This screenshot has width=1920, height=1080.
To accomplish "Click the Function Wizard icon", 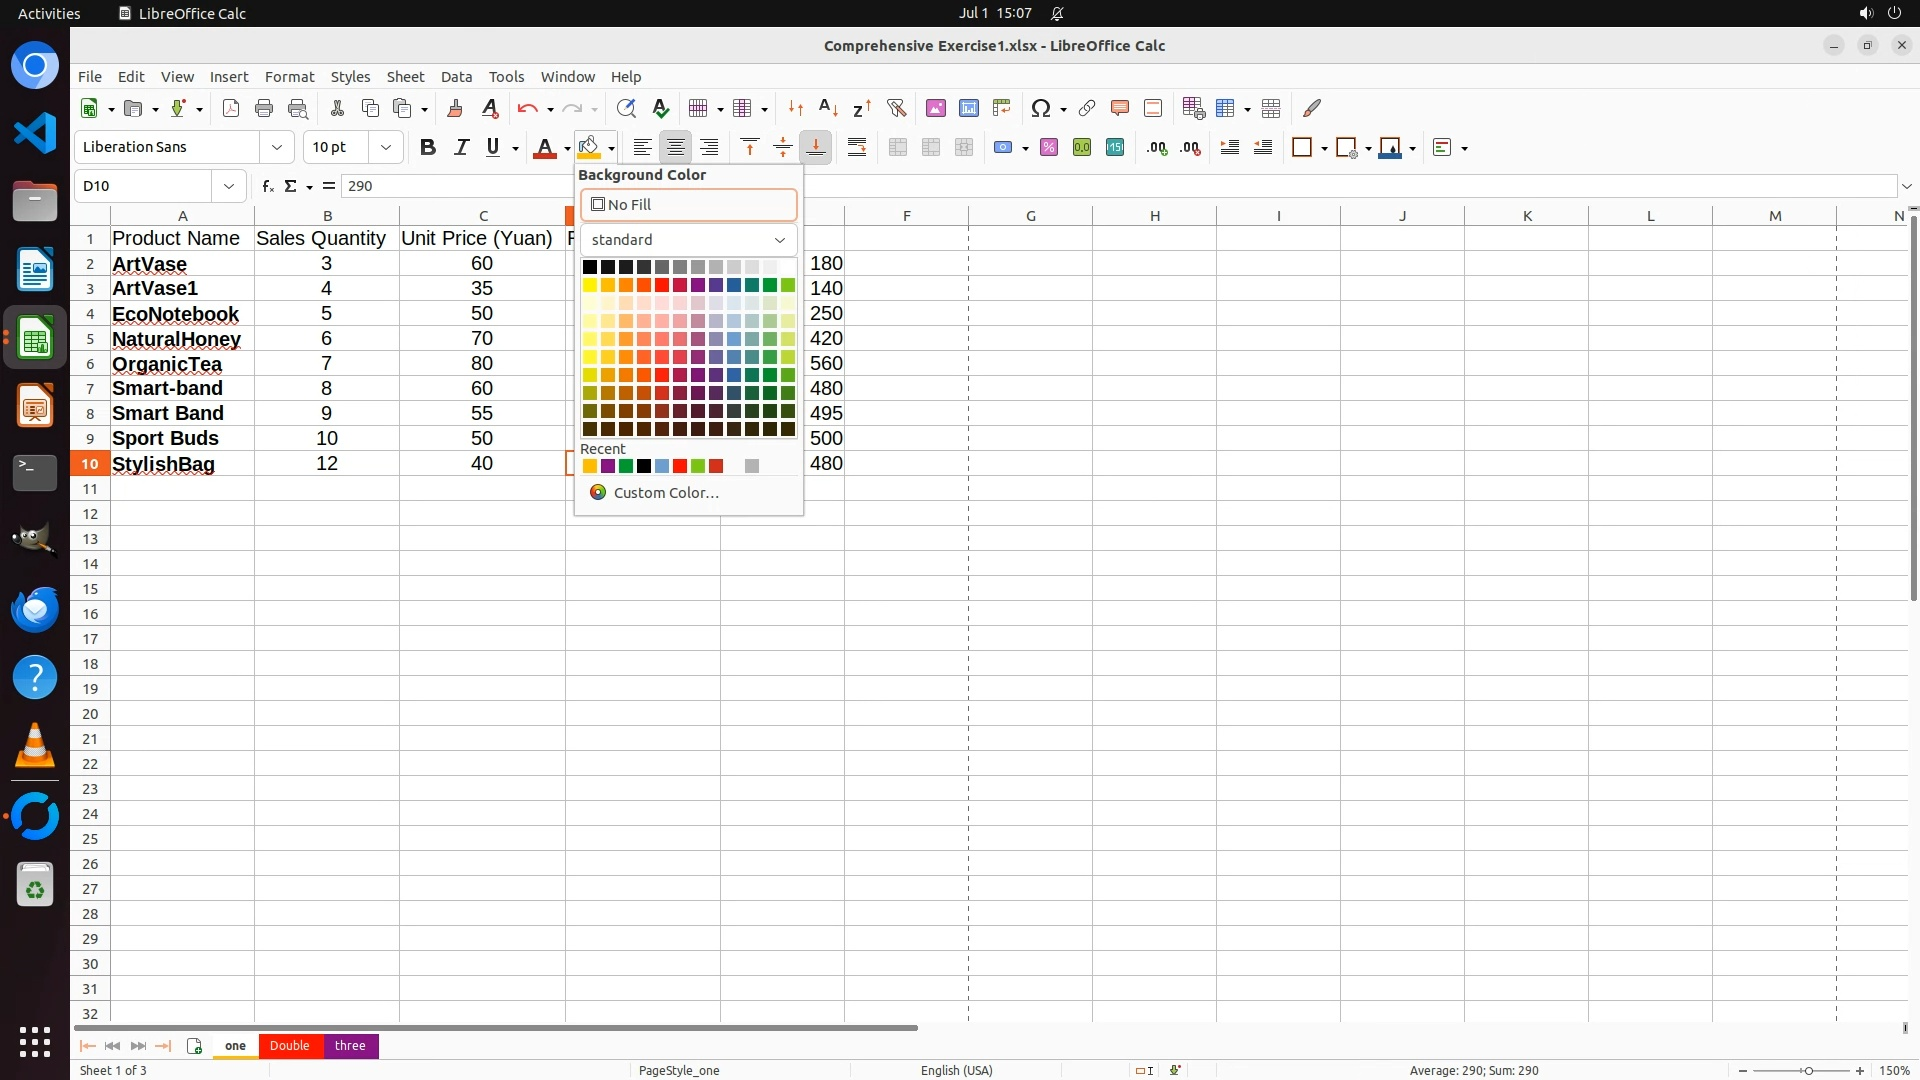I will pos(267,186).
